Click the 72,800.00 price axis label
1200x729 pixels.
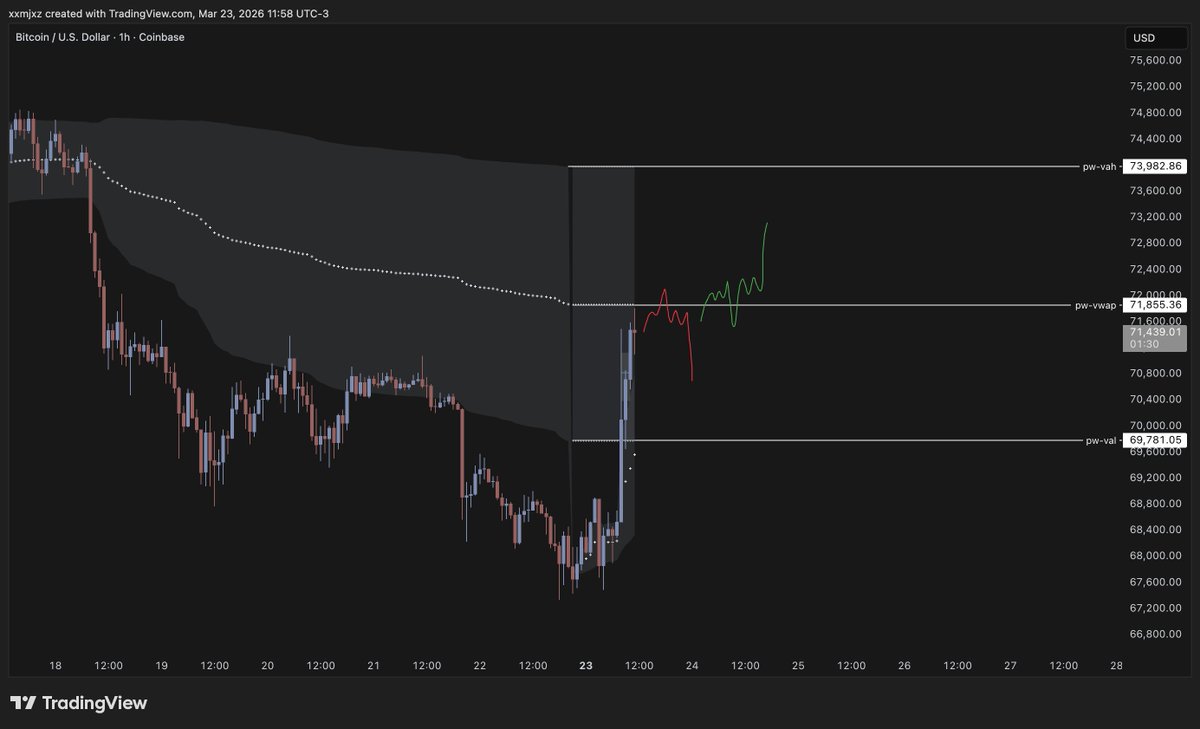[1155, 243]
